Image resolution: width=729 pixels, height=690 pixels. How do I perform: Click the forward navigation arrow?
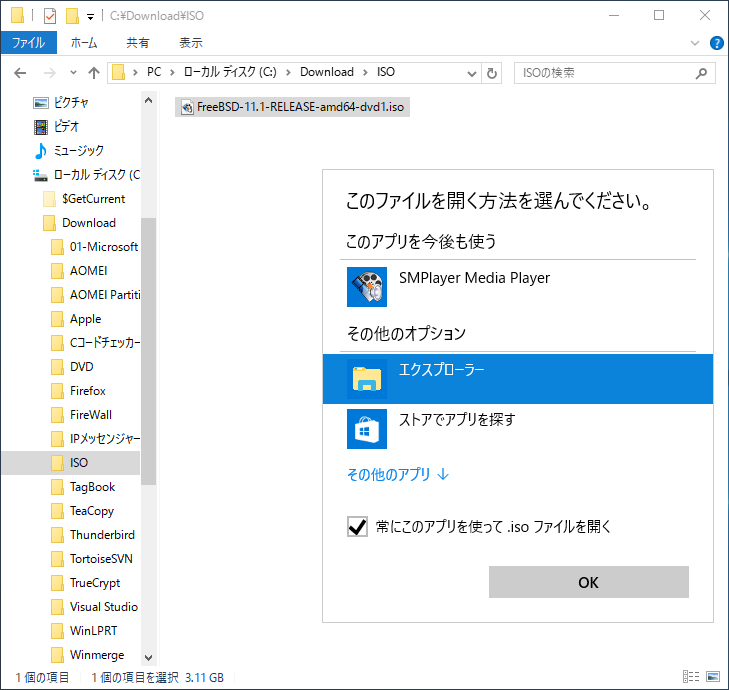pyautogui.click(x=50, y=73)
